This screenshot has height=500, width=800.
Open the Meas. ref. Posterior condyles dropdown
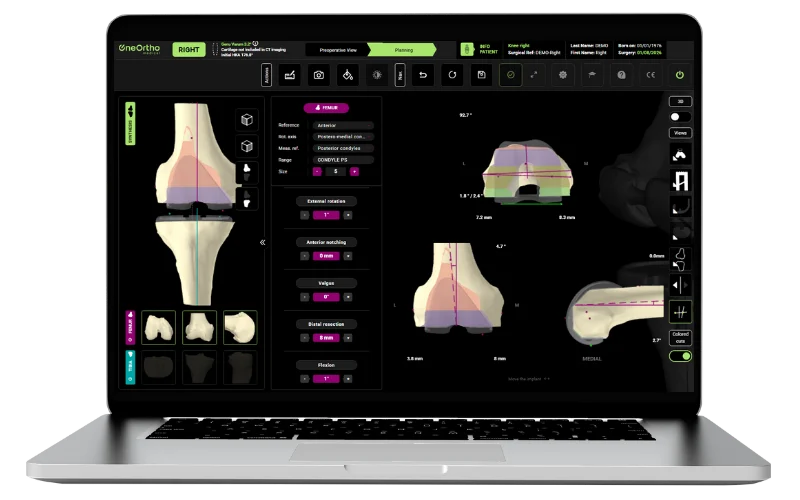pyautogui.click(x=343, y=148)
